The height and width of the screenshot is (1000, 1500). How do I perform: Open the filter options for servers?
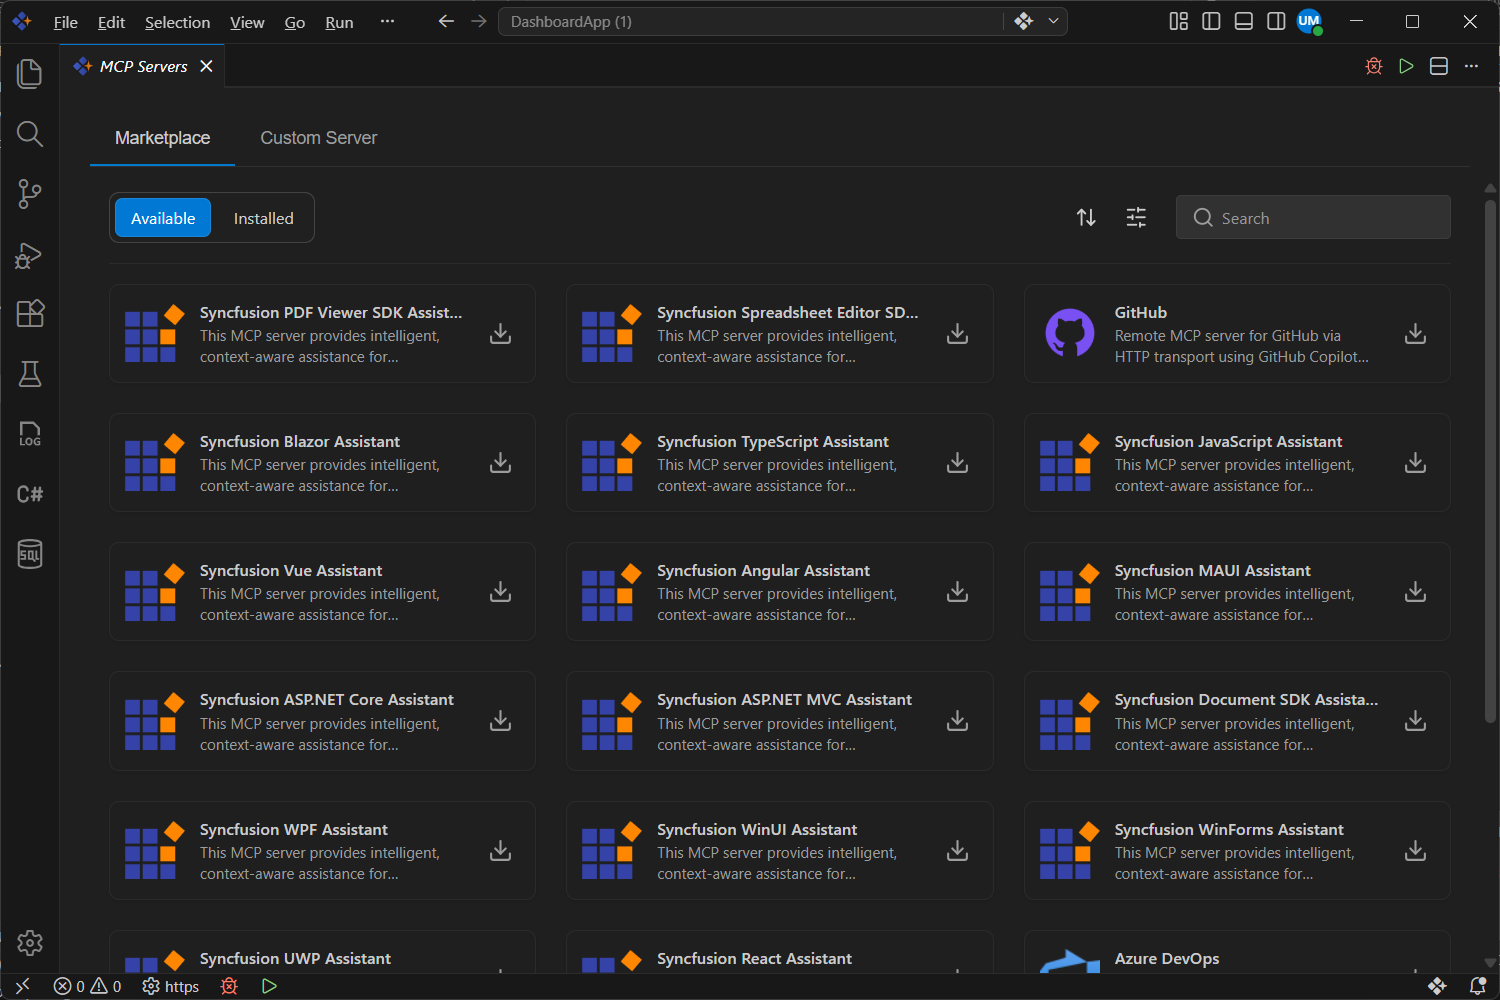tap(1136, 218)
